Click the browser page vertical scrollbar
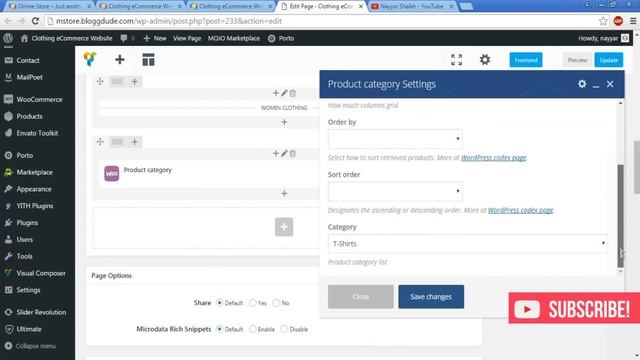This screenshot has height=360, width=640. pyautogui.click(x=636, y=167)
